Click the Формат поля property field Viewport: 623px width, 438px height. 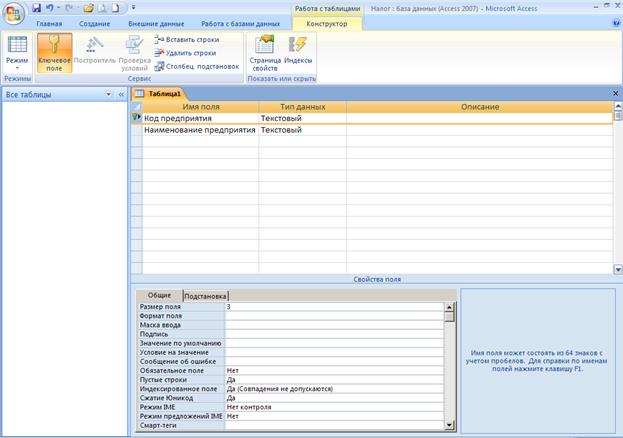pyautogui.click(x=334, y=316)
